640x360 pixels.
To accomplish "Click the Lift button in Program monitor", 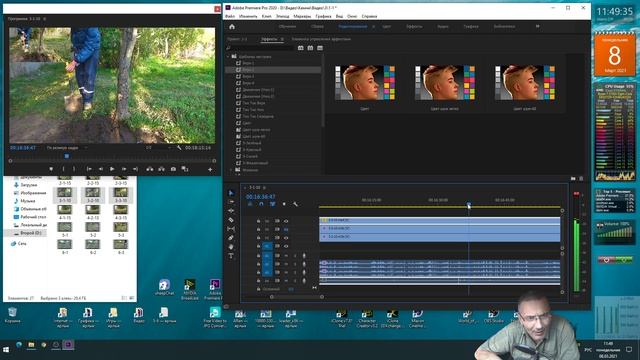I will tap(150, 169).
